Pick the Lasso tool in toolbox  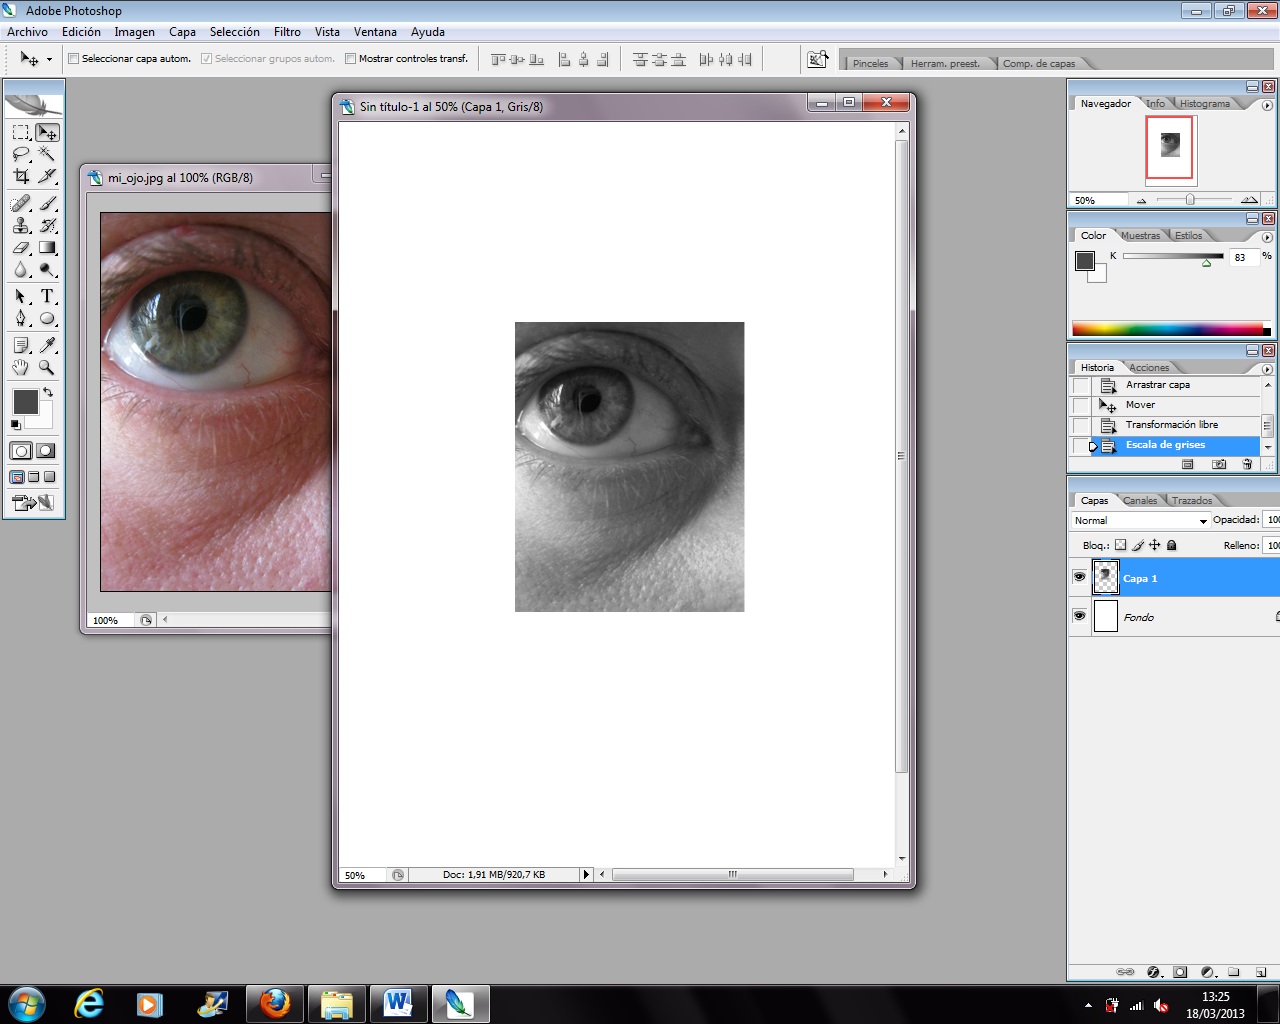click(x=21, y=154)
